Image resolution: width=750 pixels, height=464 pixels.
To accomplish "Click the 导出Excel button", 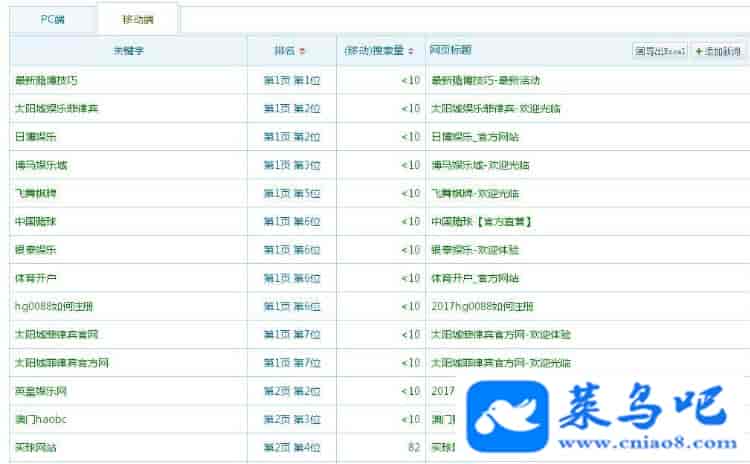I will pos(660,51).
